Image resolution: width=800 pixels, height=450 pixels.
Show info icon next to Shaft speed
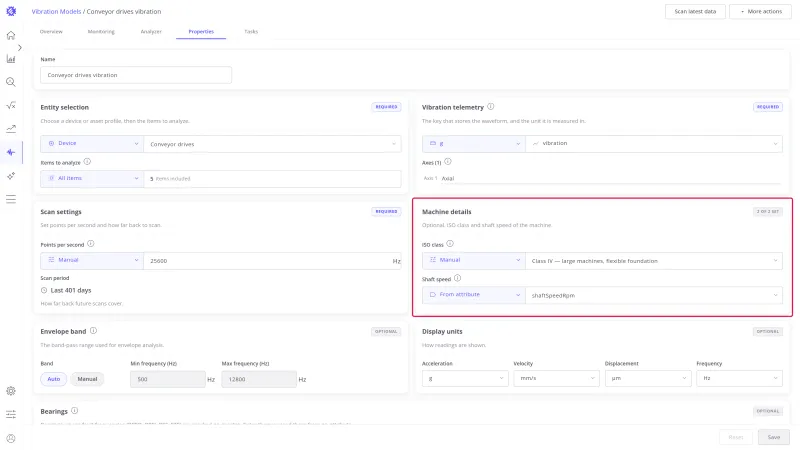458,278
